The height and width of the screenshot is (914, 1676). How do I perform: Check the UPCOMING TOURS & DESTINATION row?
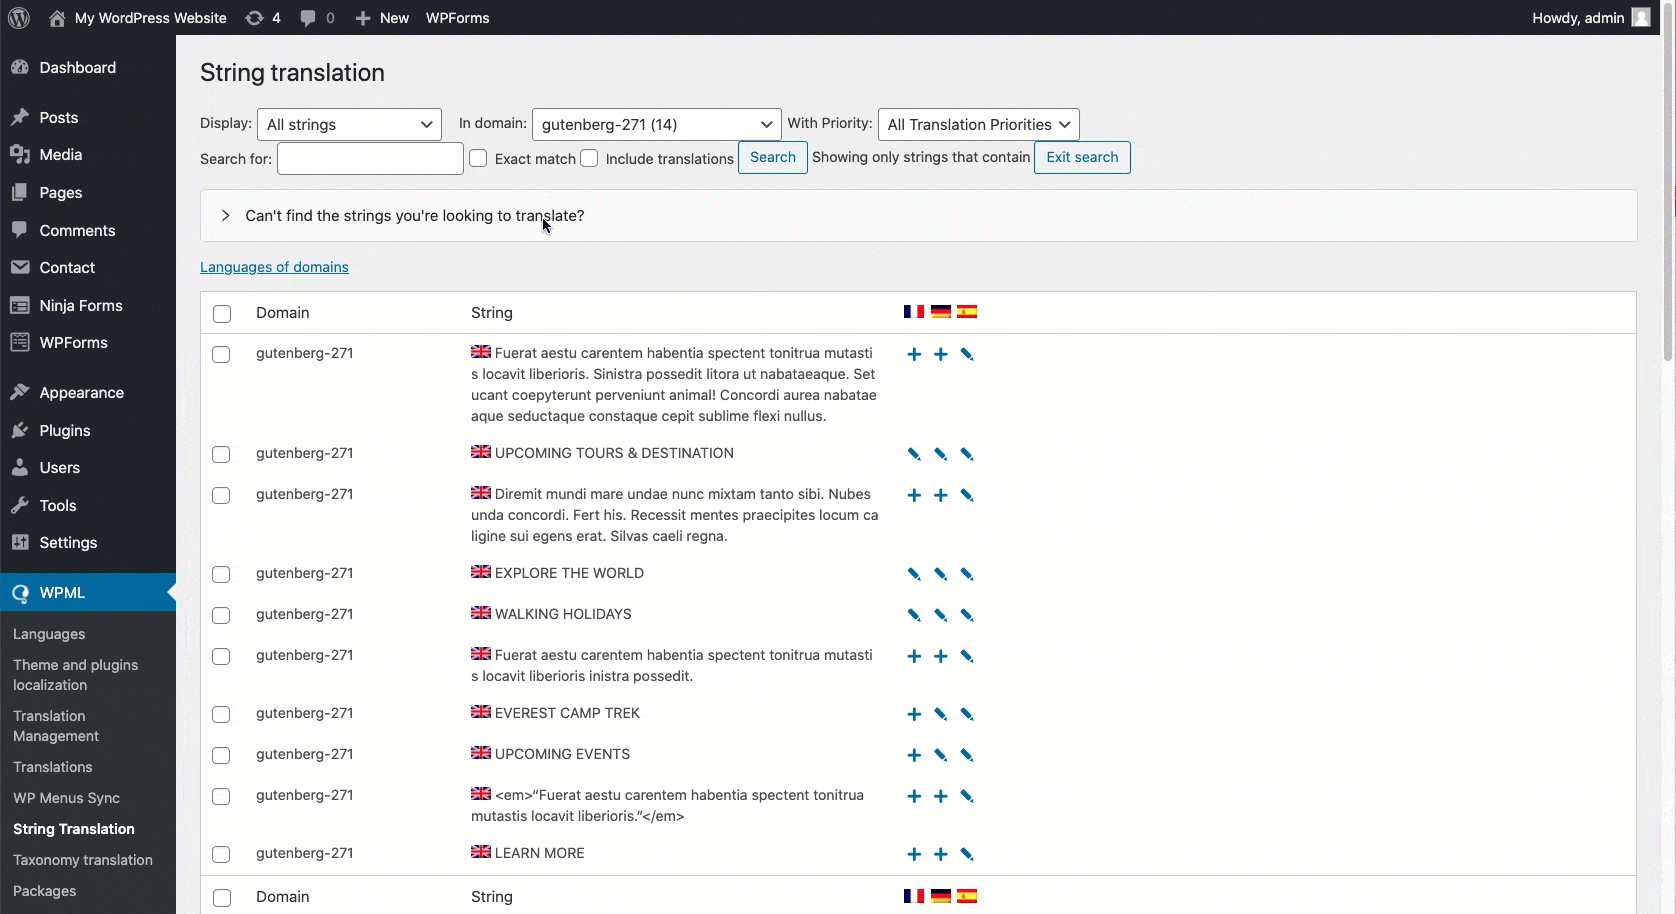[222, 455]
